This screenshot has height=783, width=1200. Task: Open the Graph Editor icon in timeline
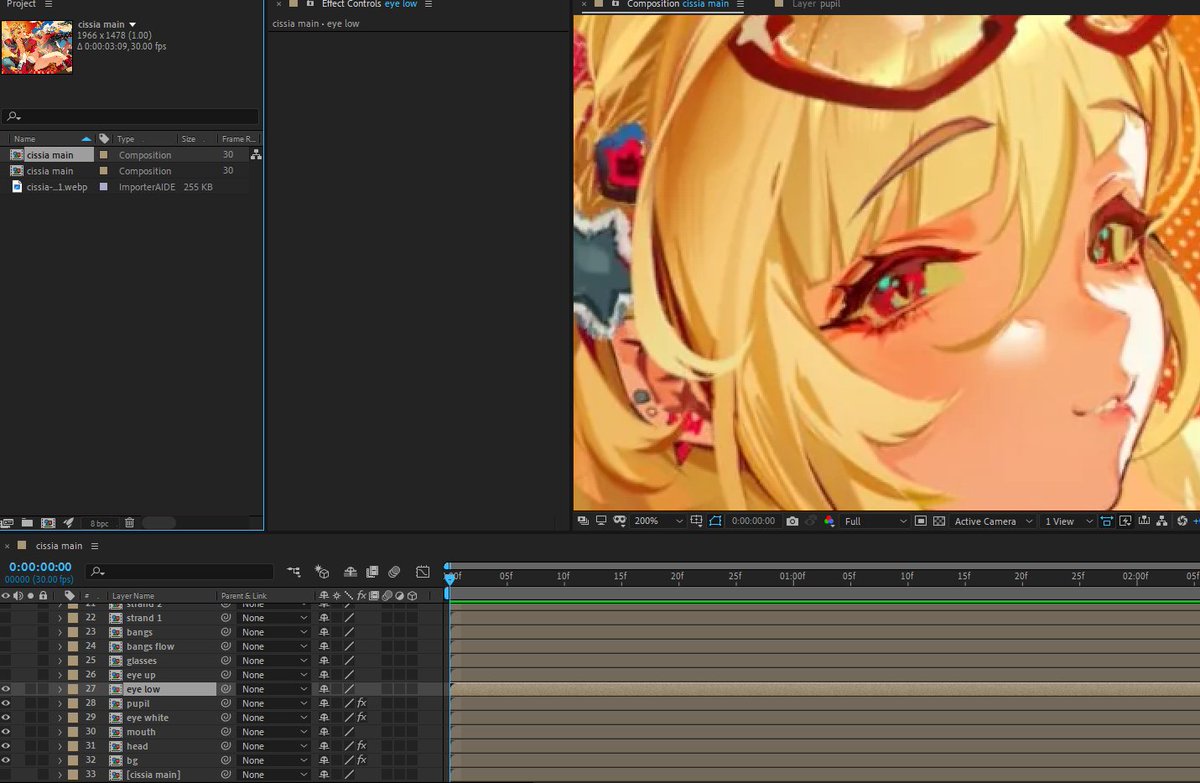(423, 572)
